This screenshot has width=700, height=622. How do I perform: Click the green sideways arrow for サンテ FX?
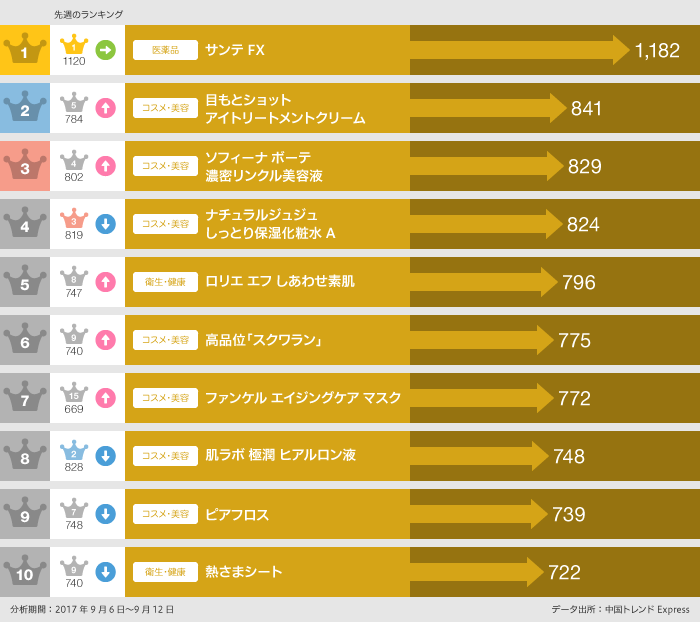[105, 50]
